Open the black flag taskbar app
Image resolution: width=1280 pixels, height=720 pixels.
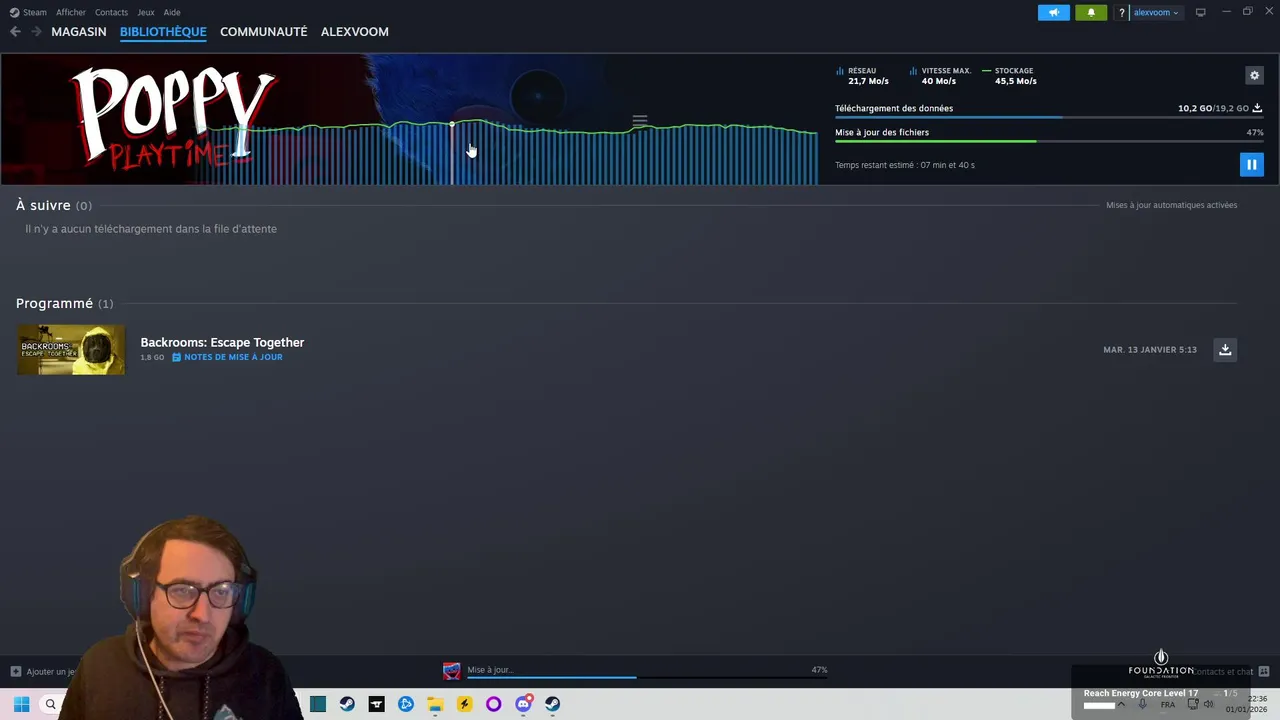[x=376, y=704]
